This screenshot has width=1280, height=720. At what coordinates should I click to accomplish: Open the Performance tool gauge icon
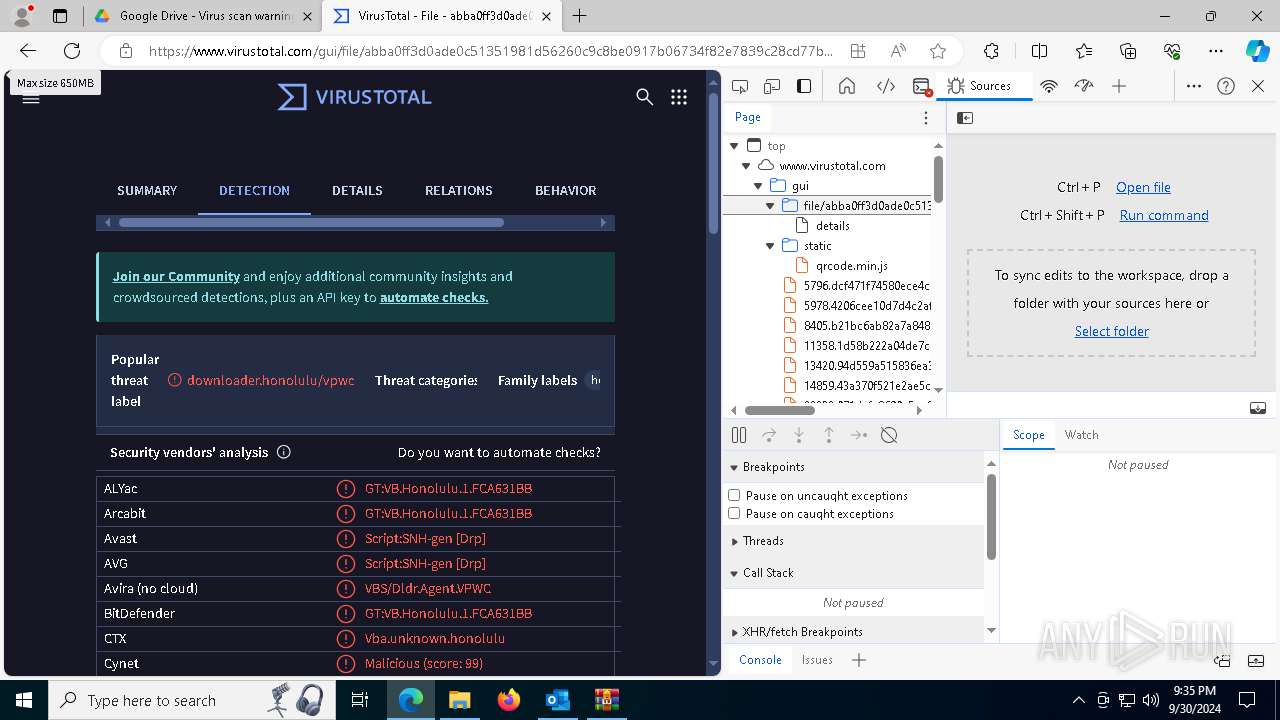point(1084,86)
